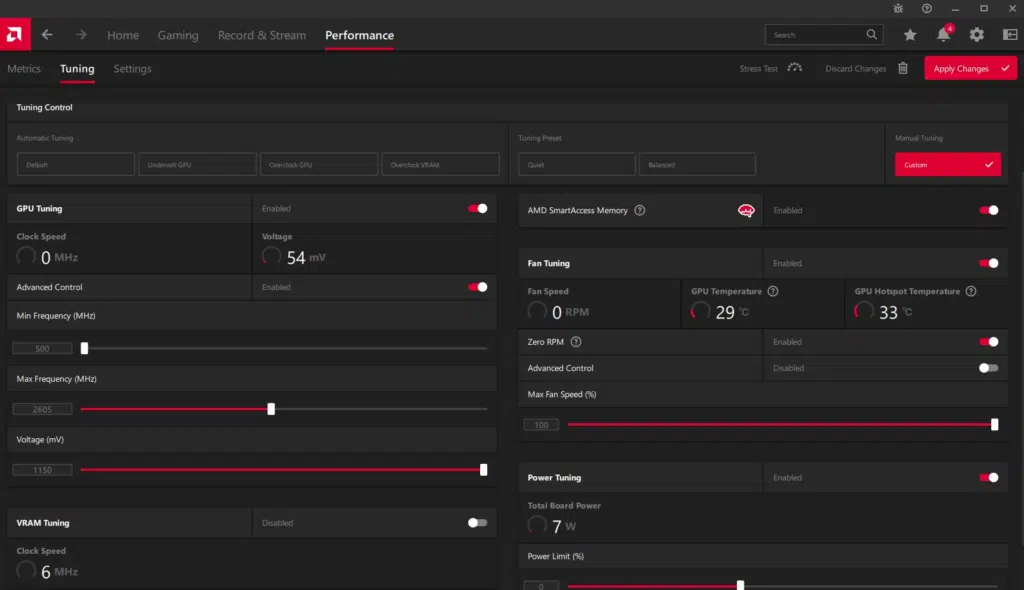Open the GPU Temperature help icon
This screenshot has height=590, width=1024.
[773, 291]
